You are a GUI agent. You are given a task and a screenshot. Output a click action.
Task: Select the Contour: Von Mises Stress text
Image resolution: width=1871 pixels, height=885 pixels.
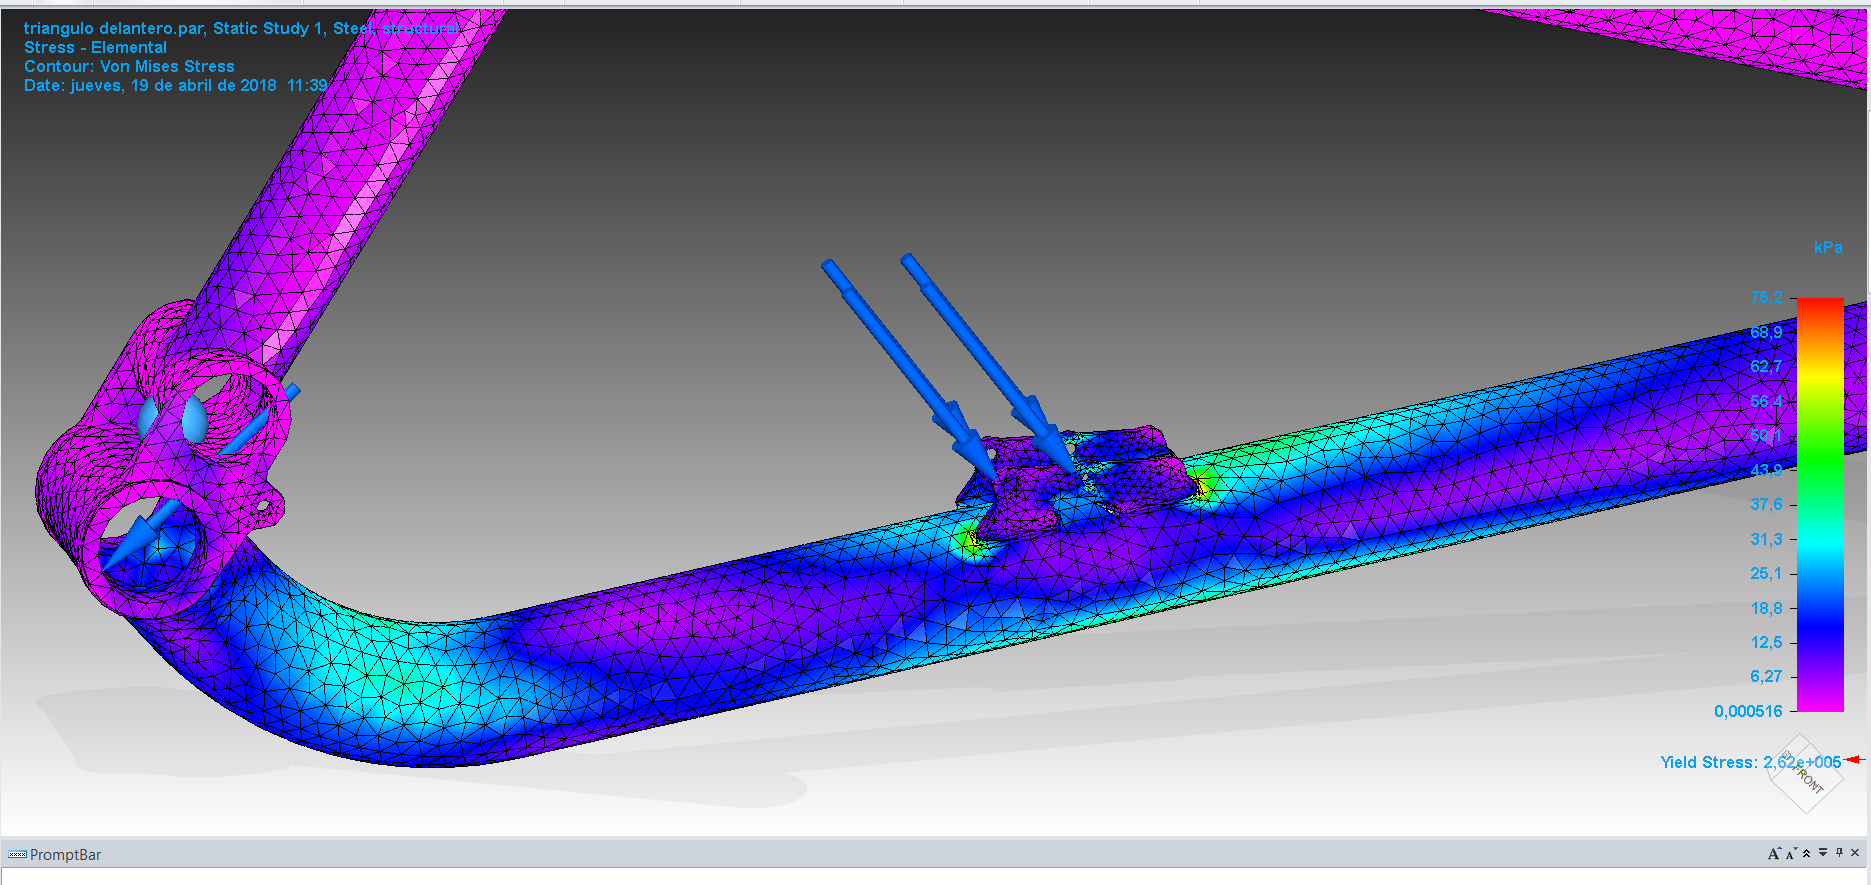(x=129, y=67)
